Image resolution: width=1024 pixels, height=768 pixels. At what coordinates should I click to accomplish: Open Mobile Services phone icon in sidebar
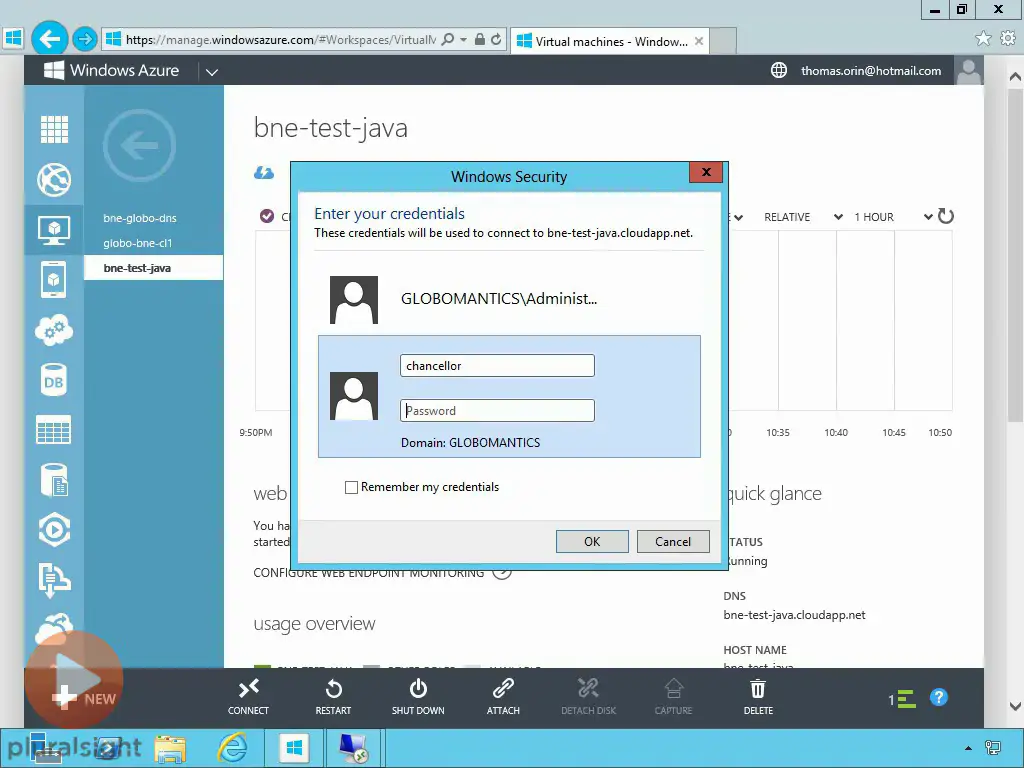click(54, 280)
